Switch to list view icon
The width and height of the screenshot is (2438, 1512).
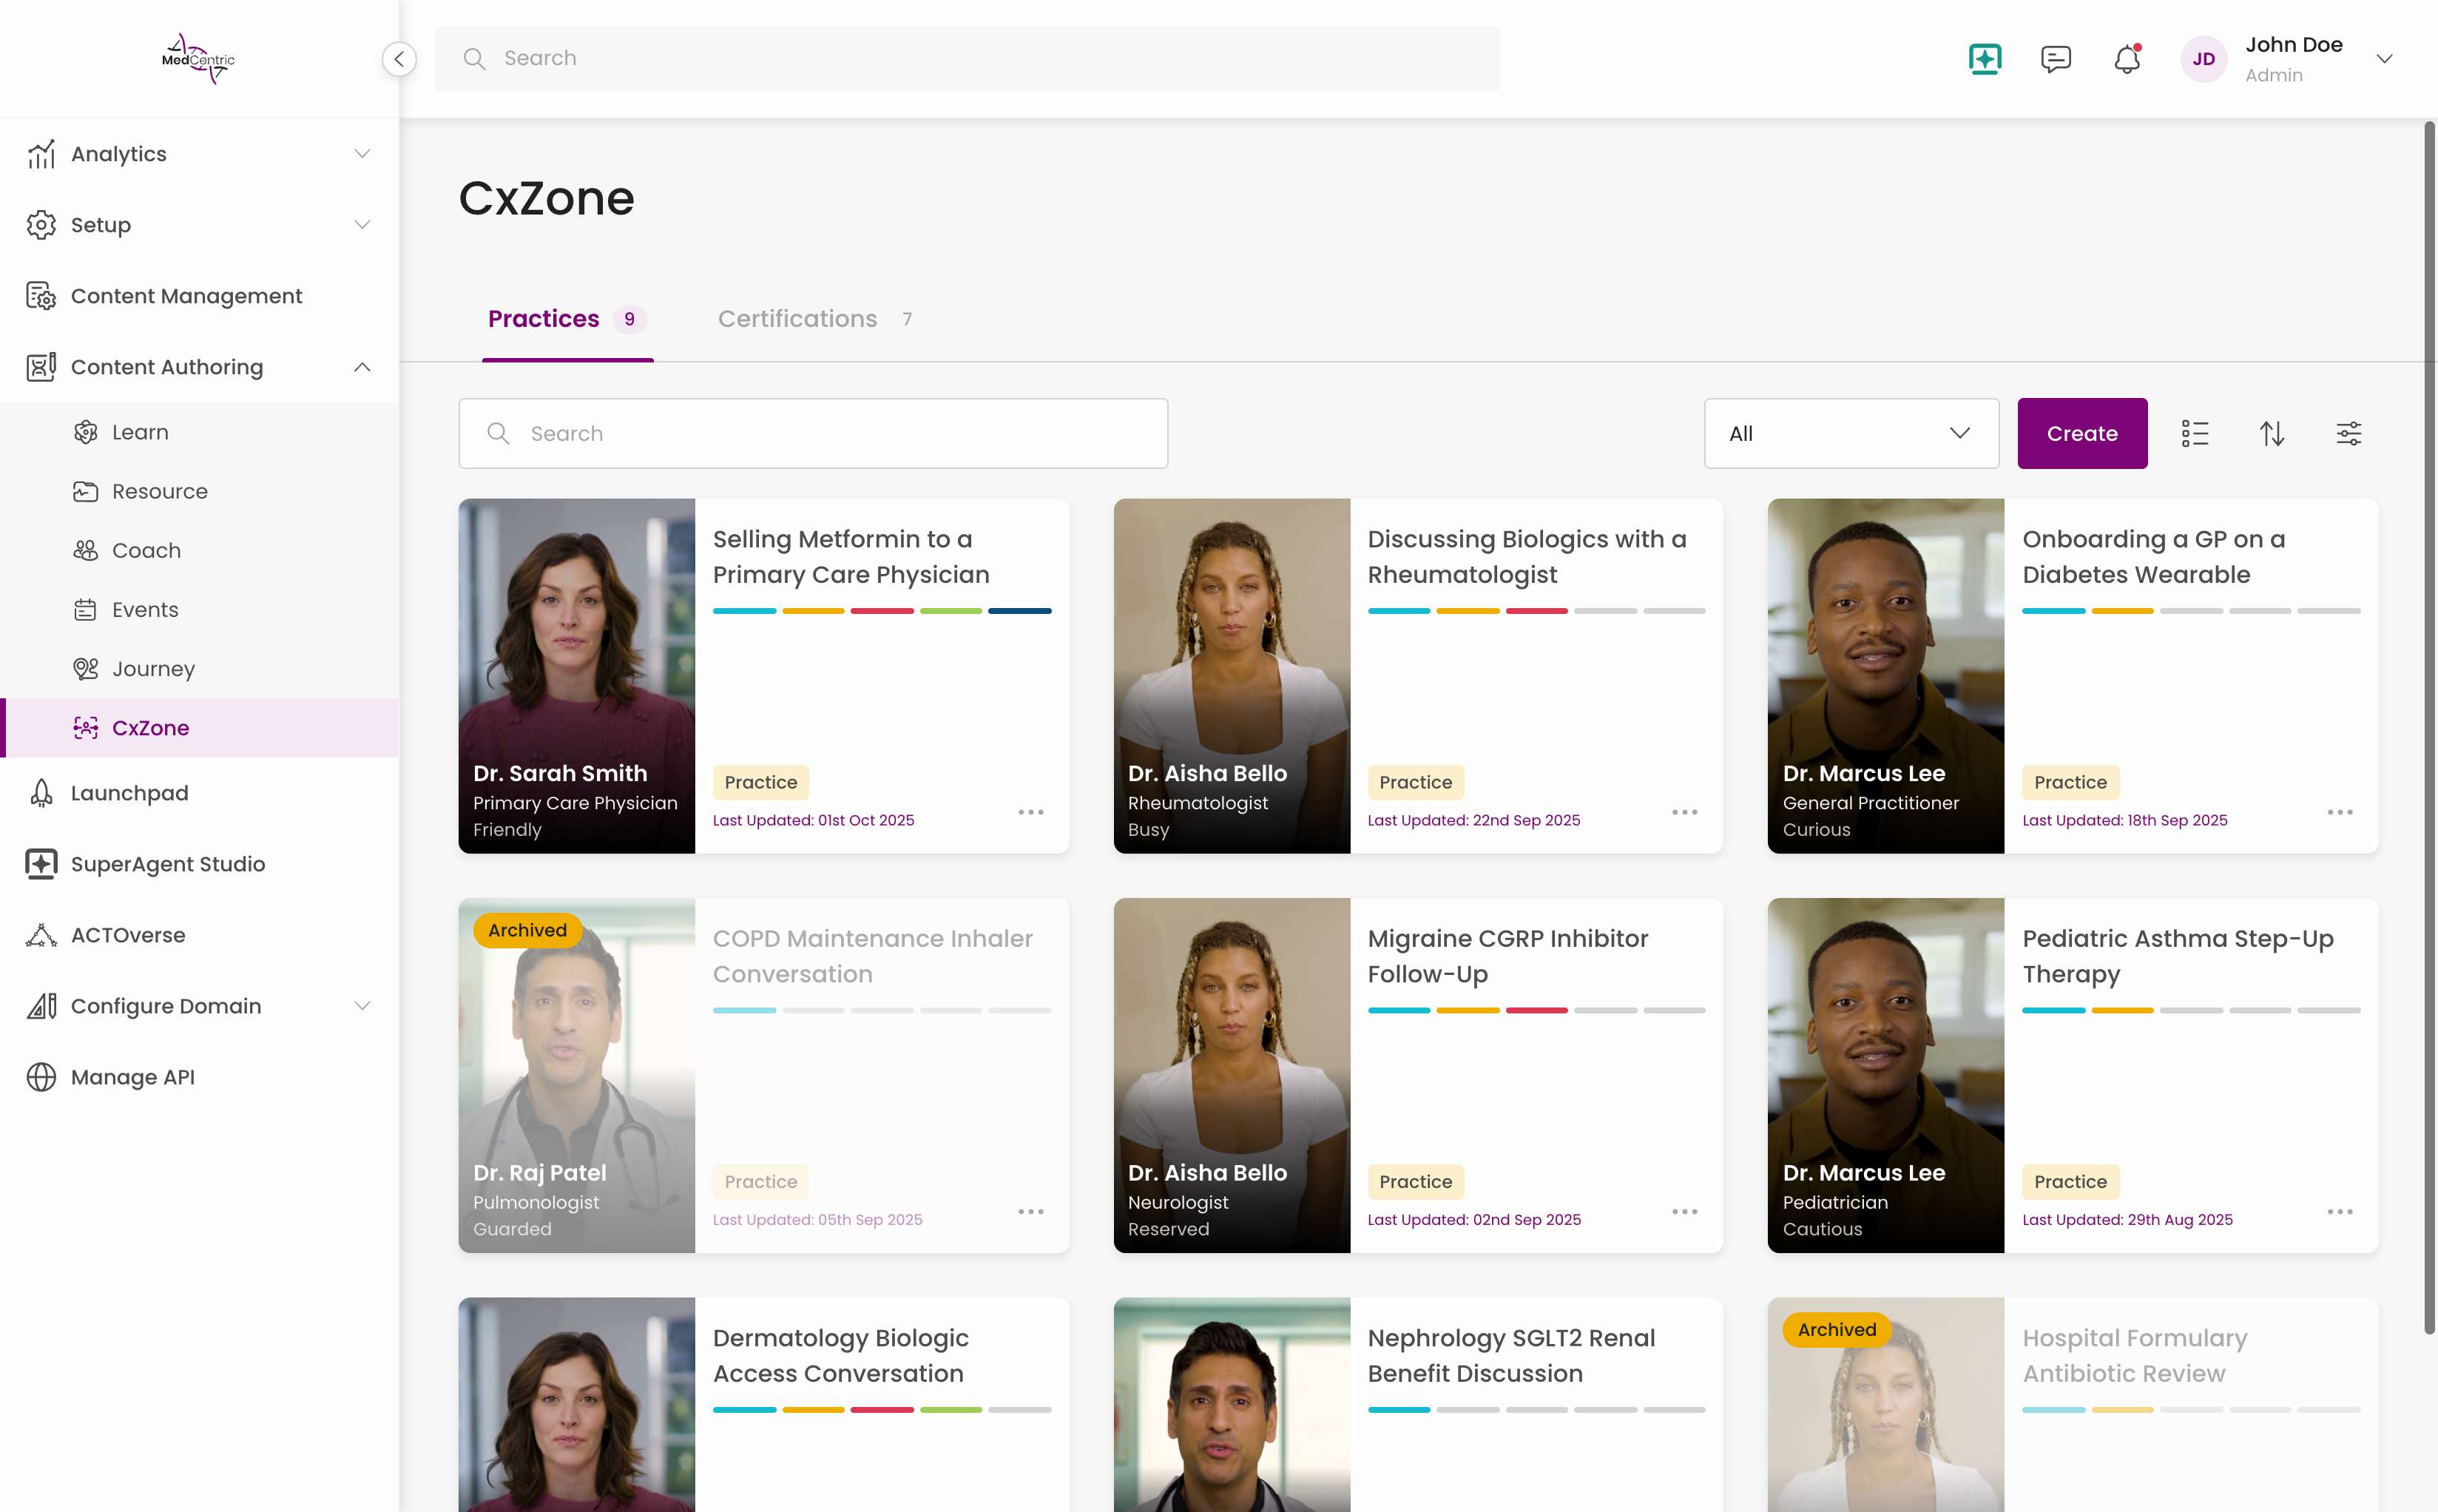click(x=2194, y=433)
